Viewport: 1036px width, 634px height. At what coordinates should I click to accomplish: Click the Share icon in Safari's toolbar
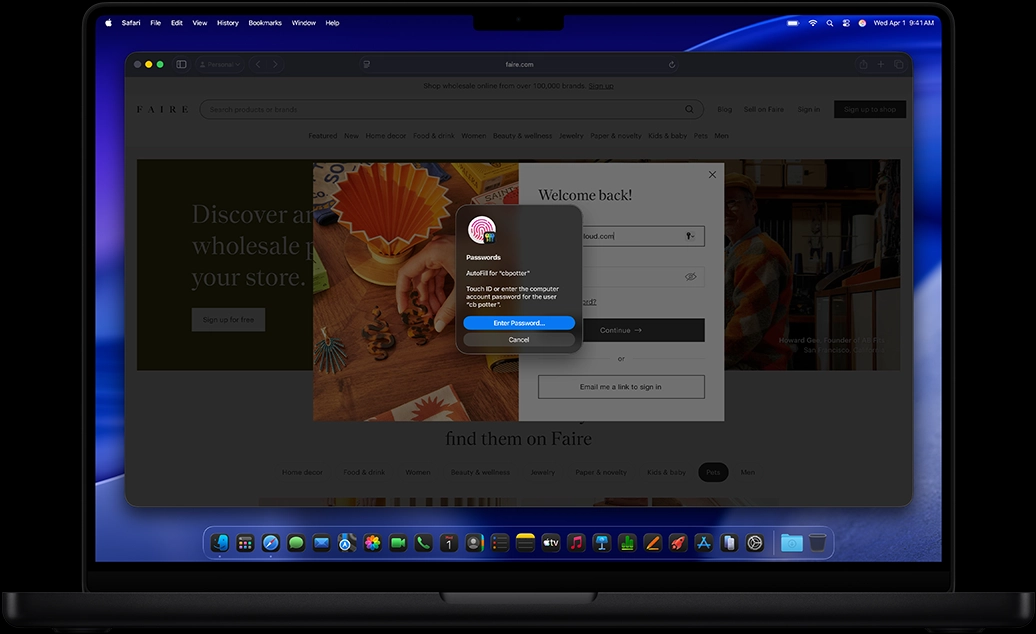(x=863, y=63)
